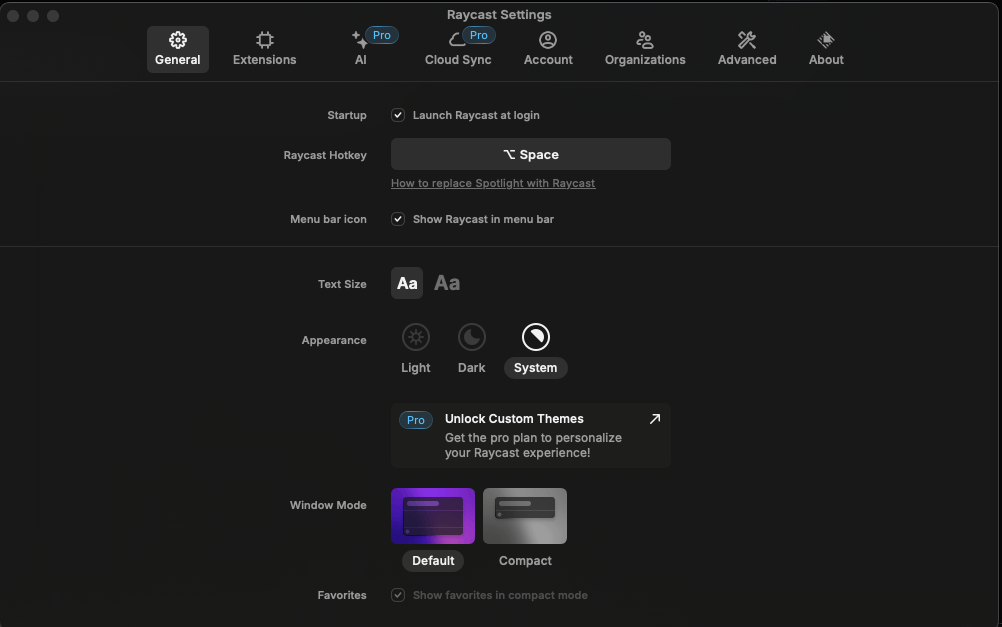Open Unlock Custom Themes arrow icon
Viewport: 1002px width, 627px height.
coord(654,419)
